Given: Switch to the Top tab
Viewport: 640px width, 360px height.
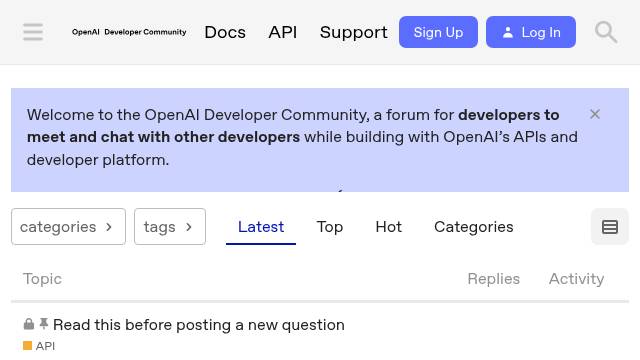Looking at the screenshot, I should point(329,227).
